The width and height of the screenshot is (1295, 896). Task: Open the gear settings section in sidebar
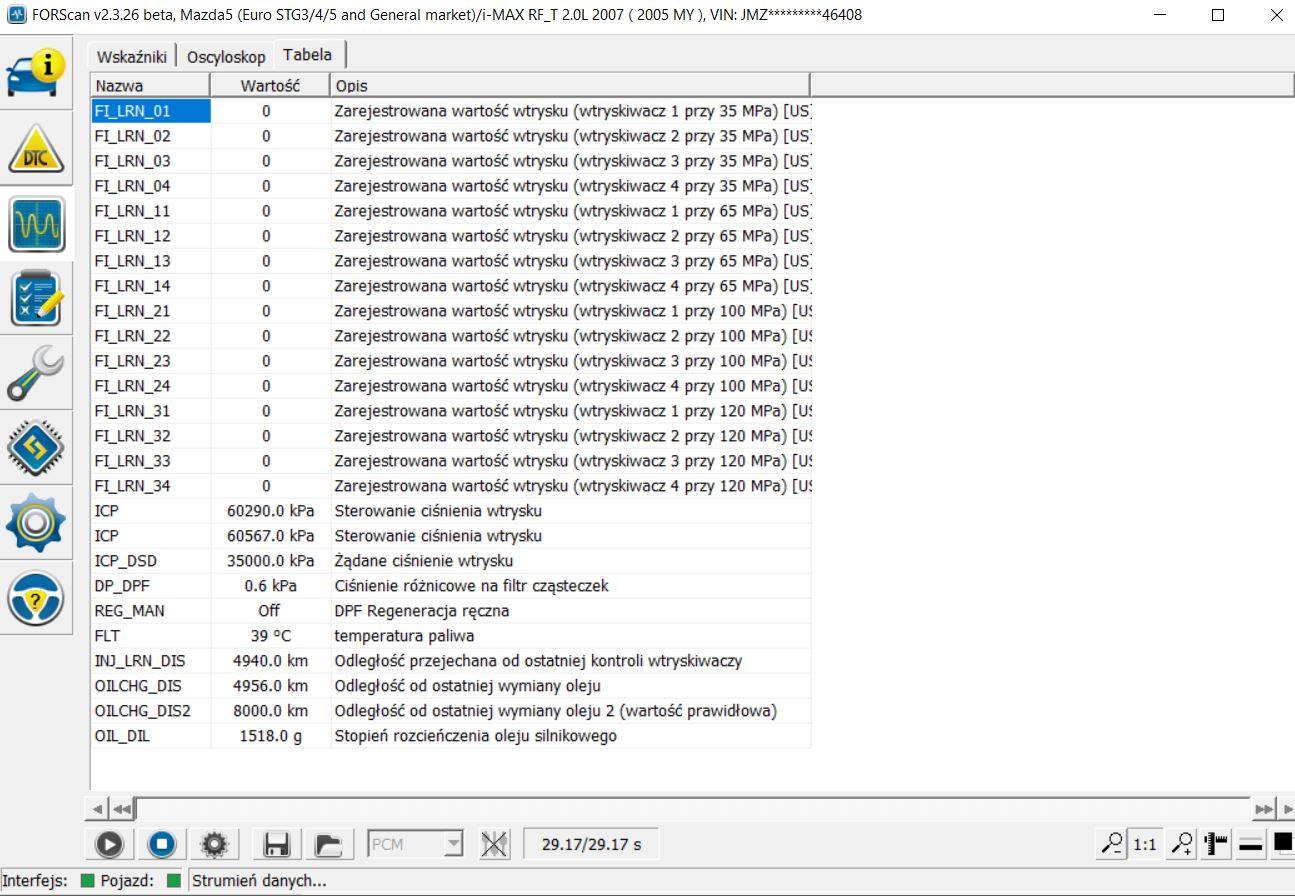pyautogui.click(x=36, y=524)
